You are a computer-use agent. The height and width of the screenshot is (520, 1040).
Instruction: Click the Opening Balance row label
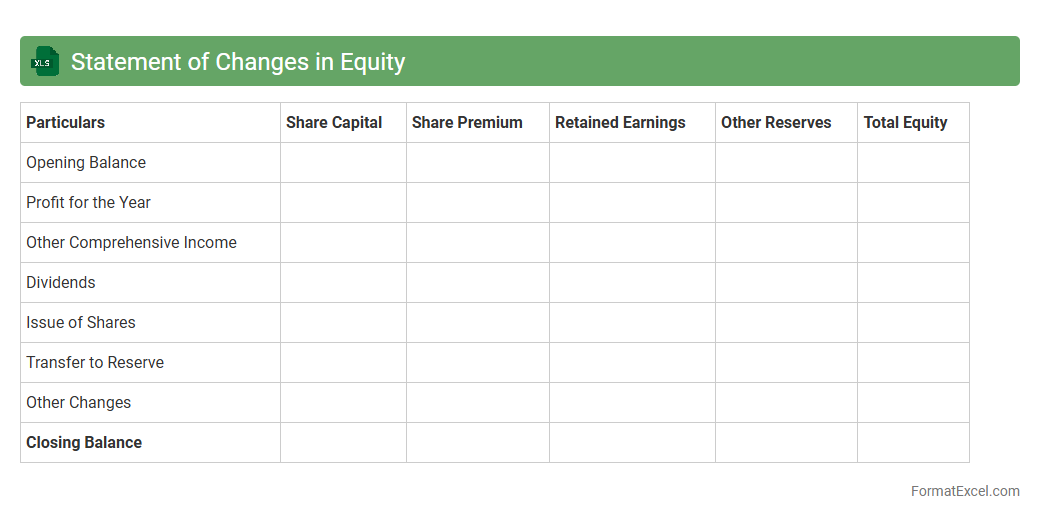[x=86, y=162]
